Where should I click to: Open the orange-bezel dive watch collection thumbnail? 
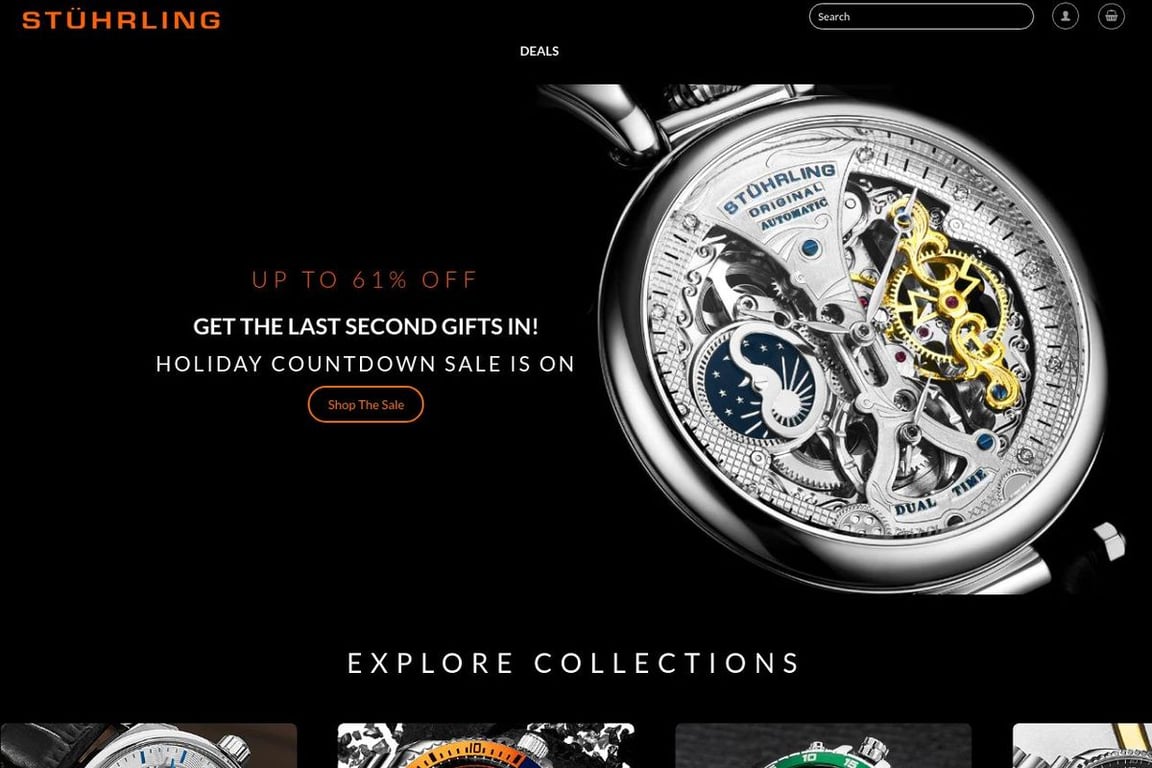pos(486,745)
